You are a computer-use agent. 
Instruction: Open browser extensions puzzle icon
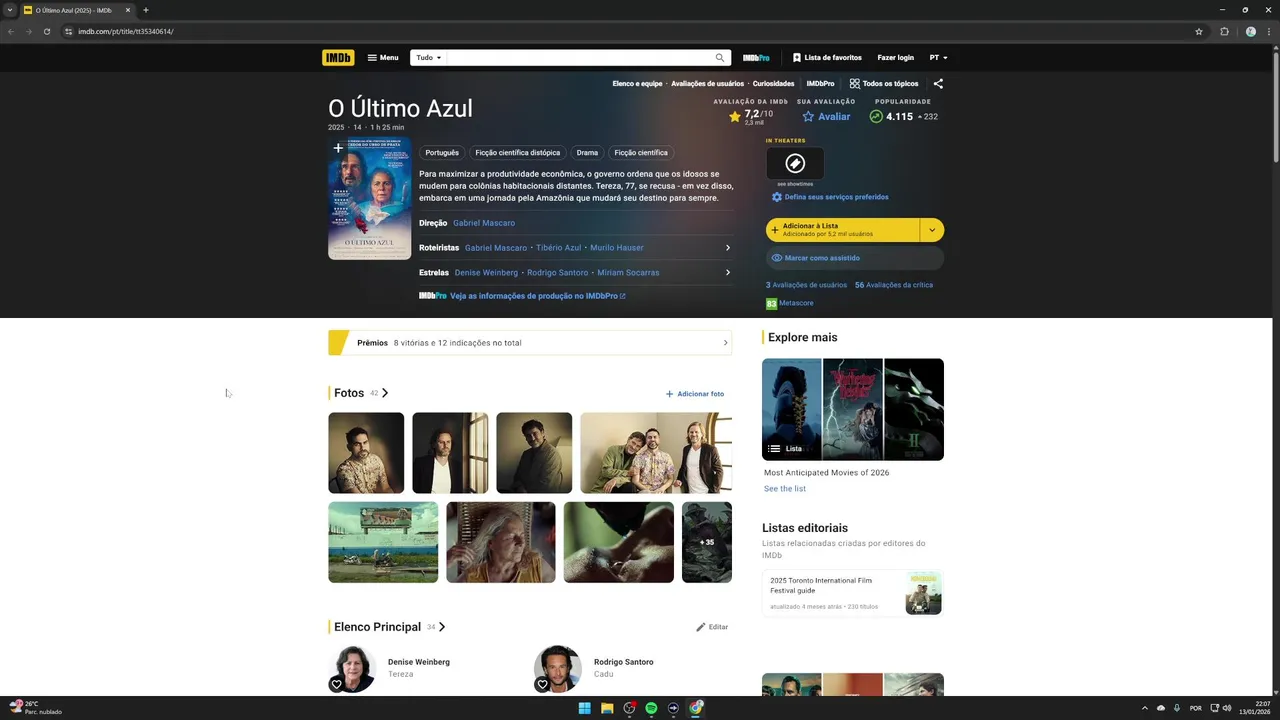click(x=1224, y=31)
